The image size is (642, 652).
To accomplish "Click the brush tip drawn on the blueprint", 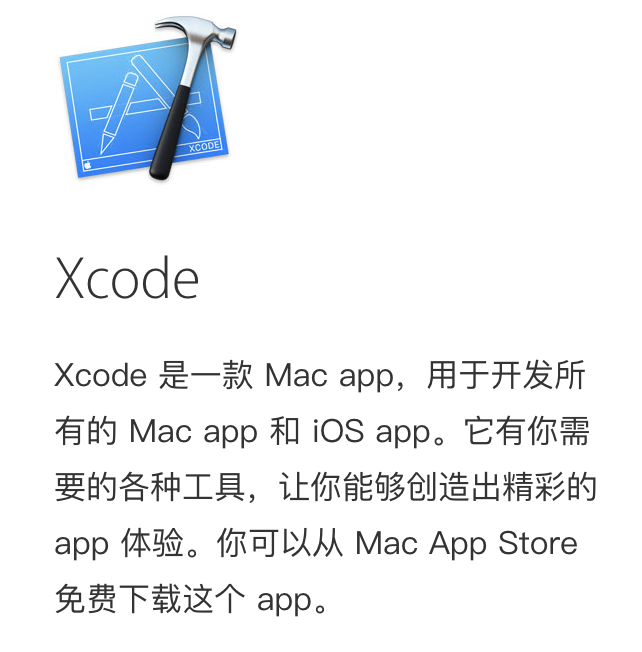I will [x=192, y=125].
